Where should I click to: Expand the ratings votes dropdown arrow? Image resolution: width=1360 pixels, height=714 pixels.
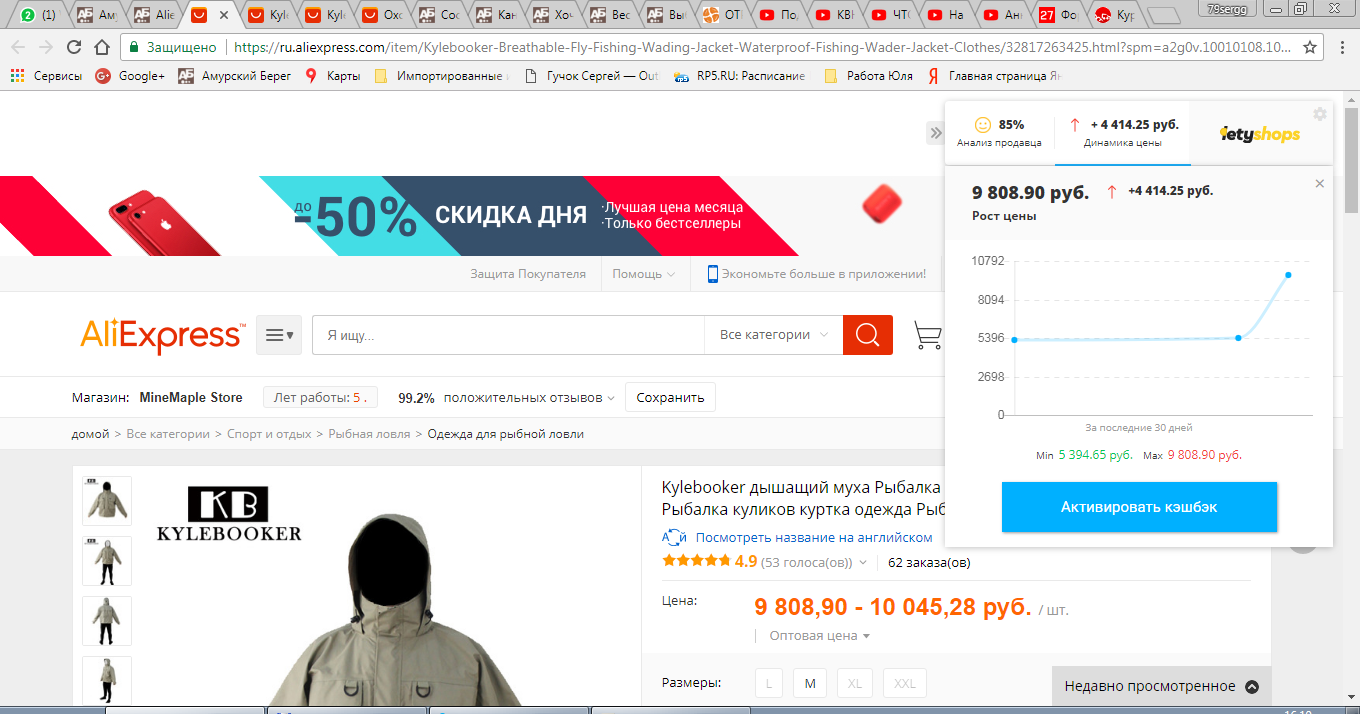863,563
